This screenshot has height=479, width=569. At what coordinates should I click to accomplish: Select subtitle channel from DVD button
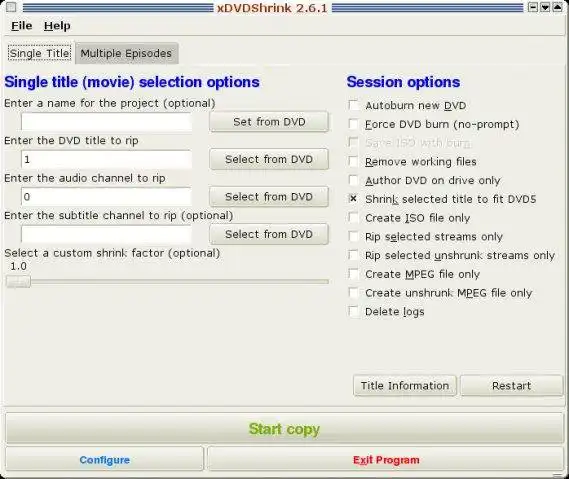269,234
